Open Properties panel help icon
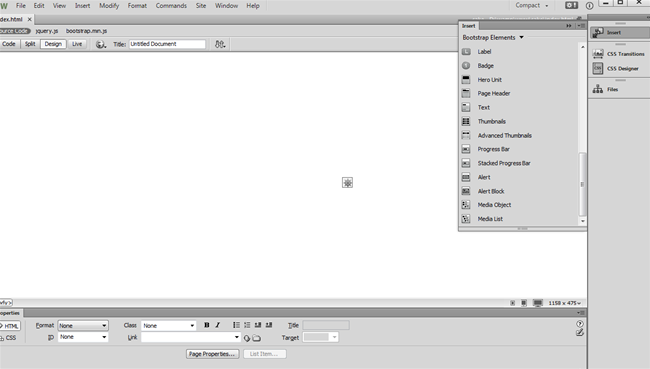The width and height of the screenshot is (650, 369). coord(580,324)
